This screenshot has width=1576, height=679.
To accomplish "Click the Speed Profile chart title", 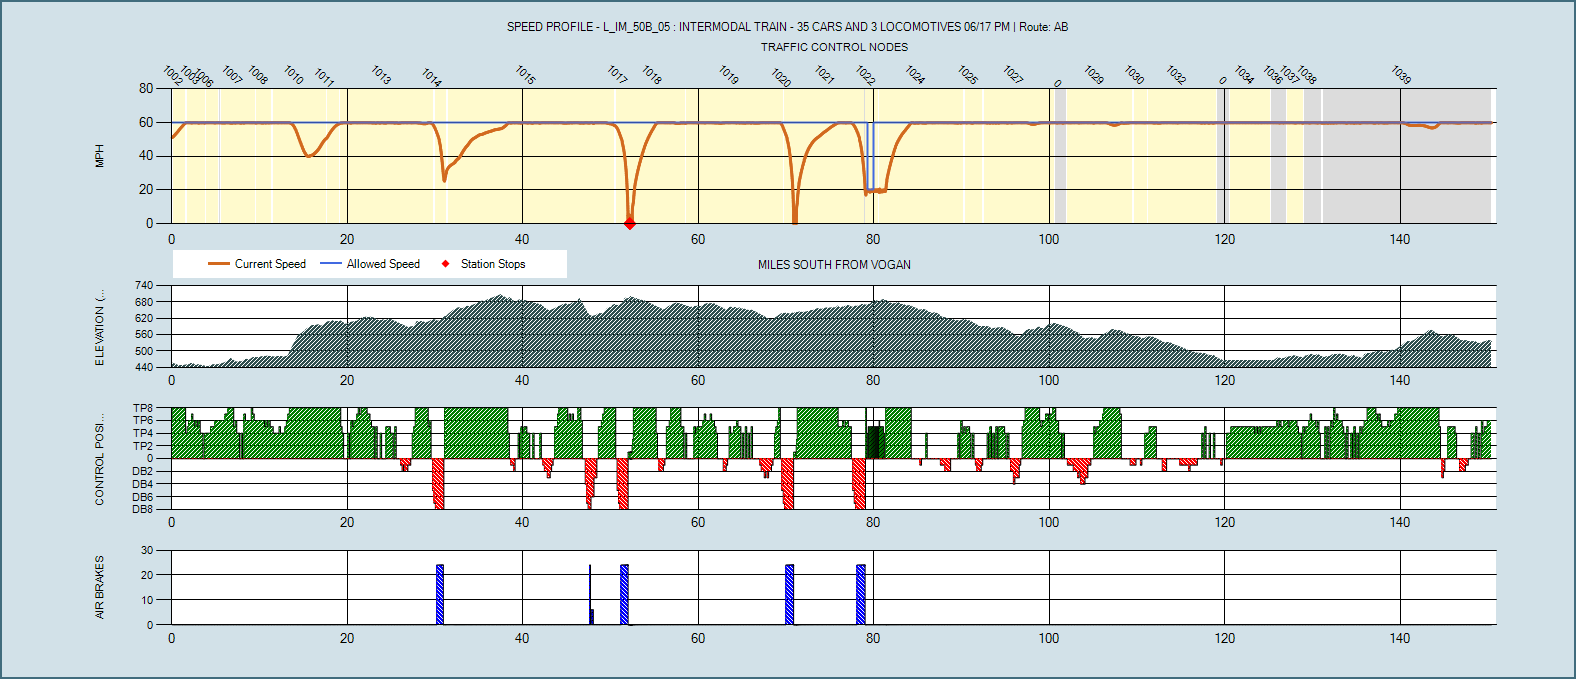I will click(787, 27).
